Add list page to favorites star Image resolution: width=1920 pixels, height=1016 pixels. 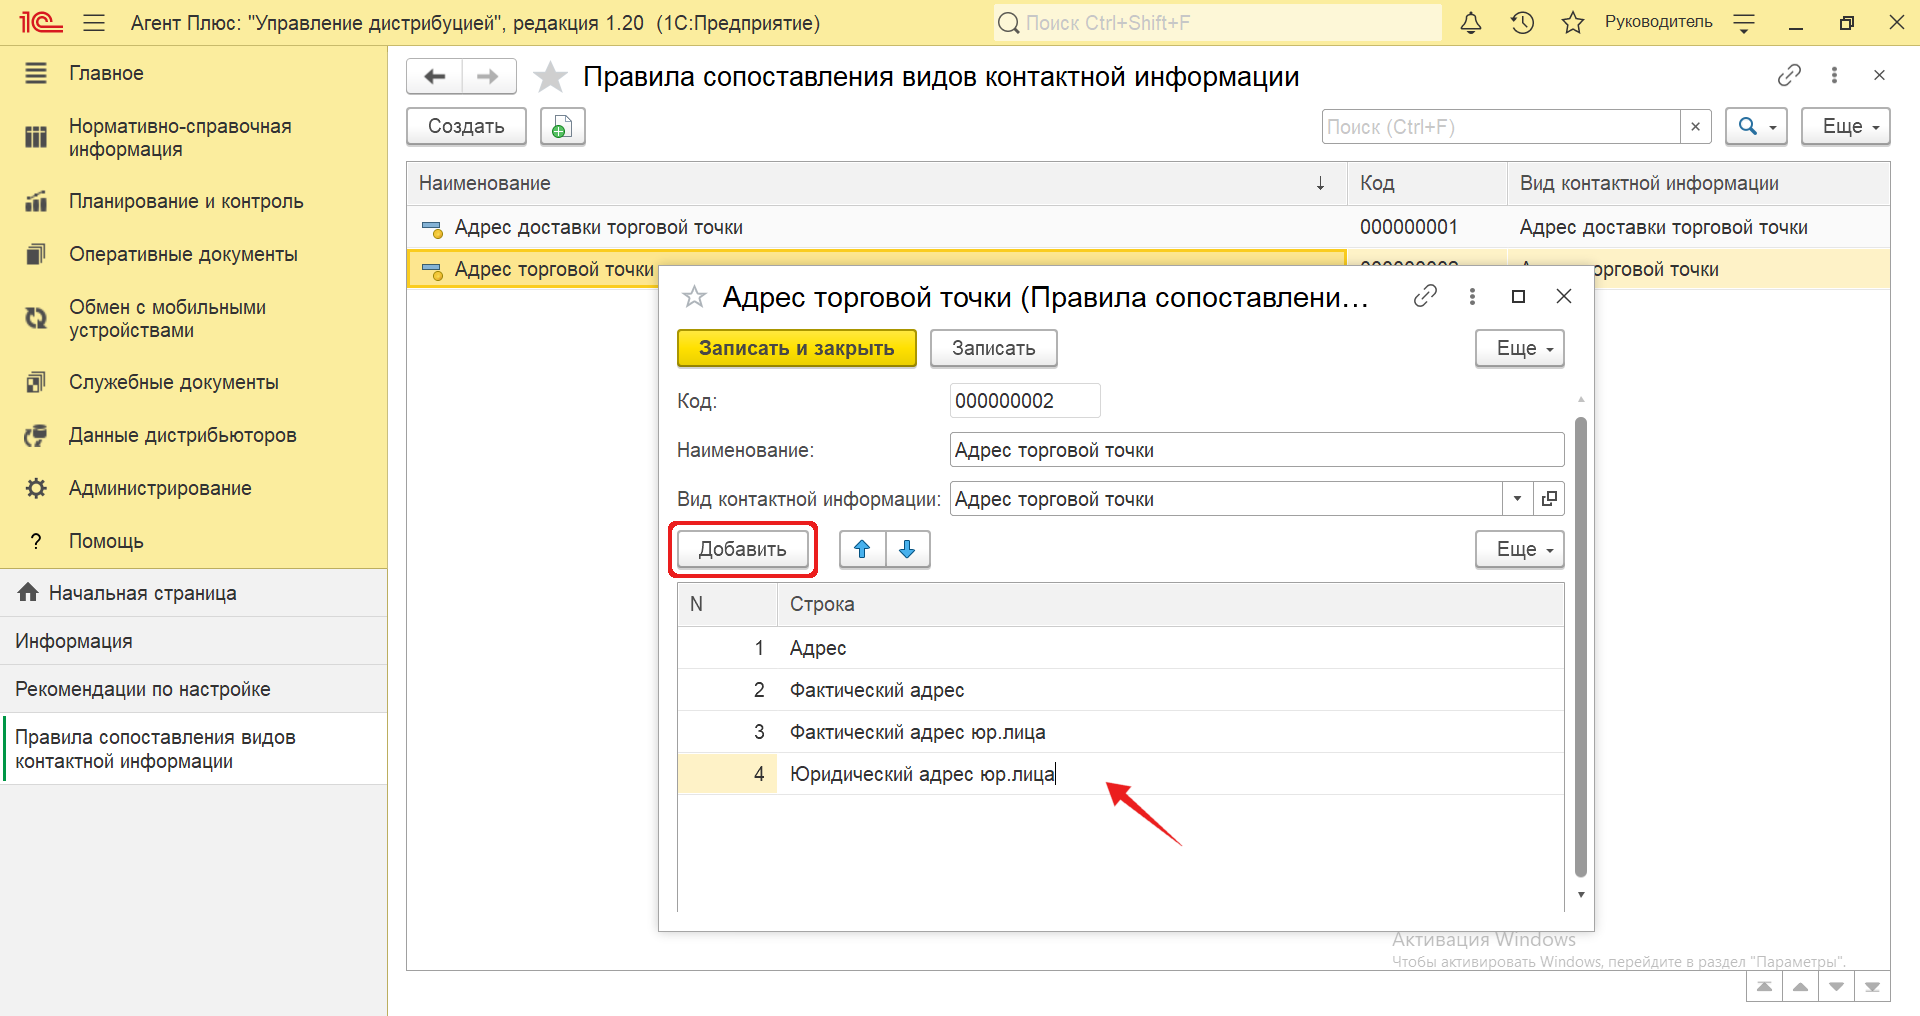point(550,76)
